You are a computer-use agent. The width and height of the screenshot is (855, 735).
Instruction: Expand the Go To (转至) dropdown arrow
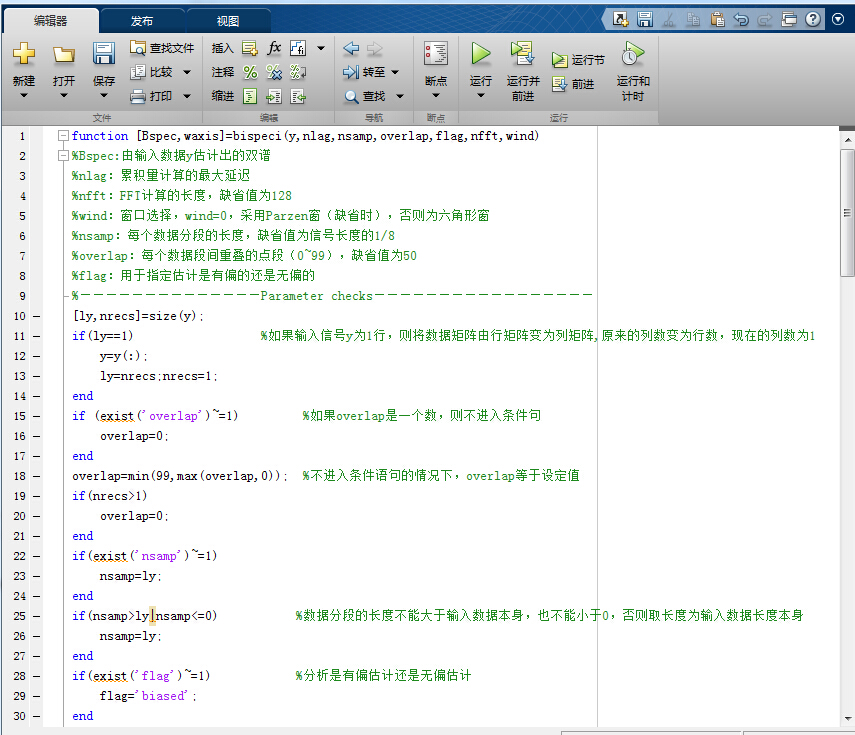[x=395, y=72]
